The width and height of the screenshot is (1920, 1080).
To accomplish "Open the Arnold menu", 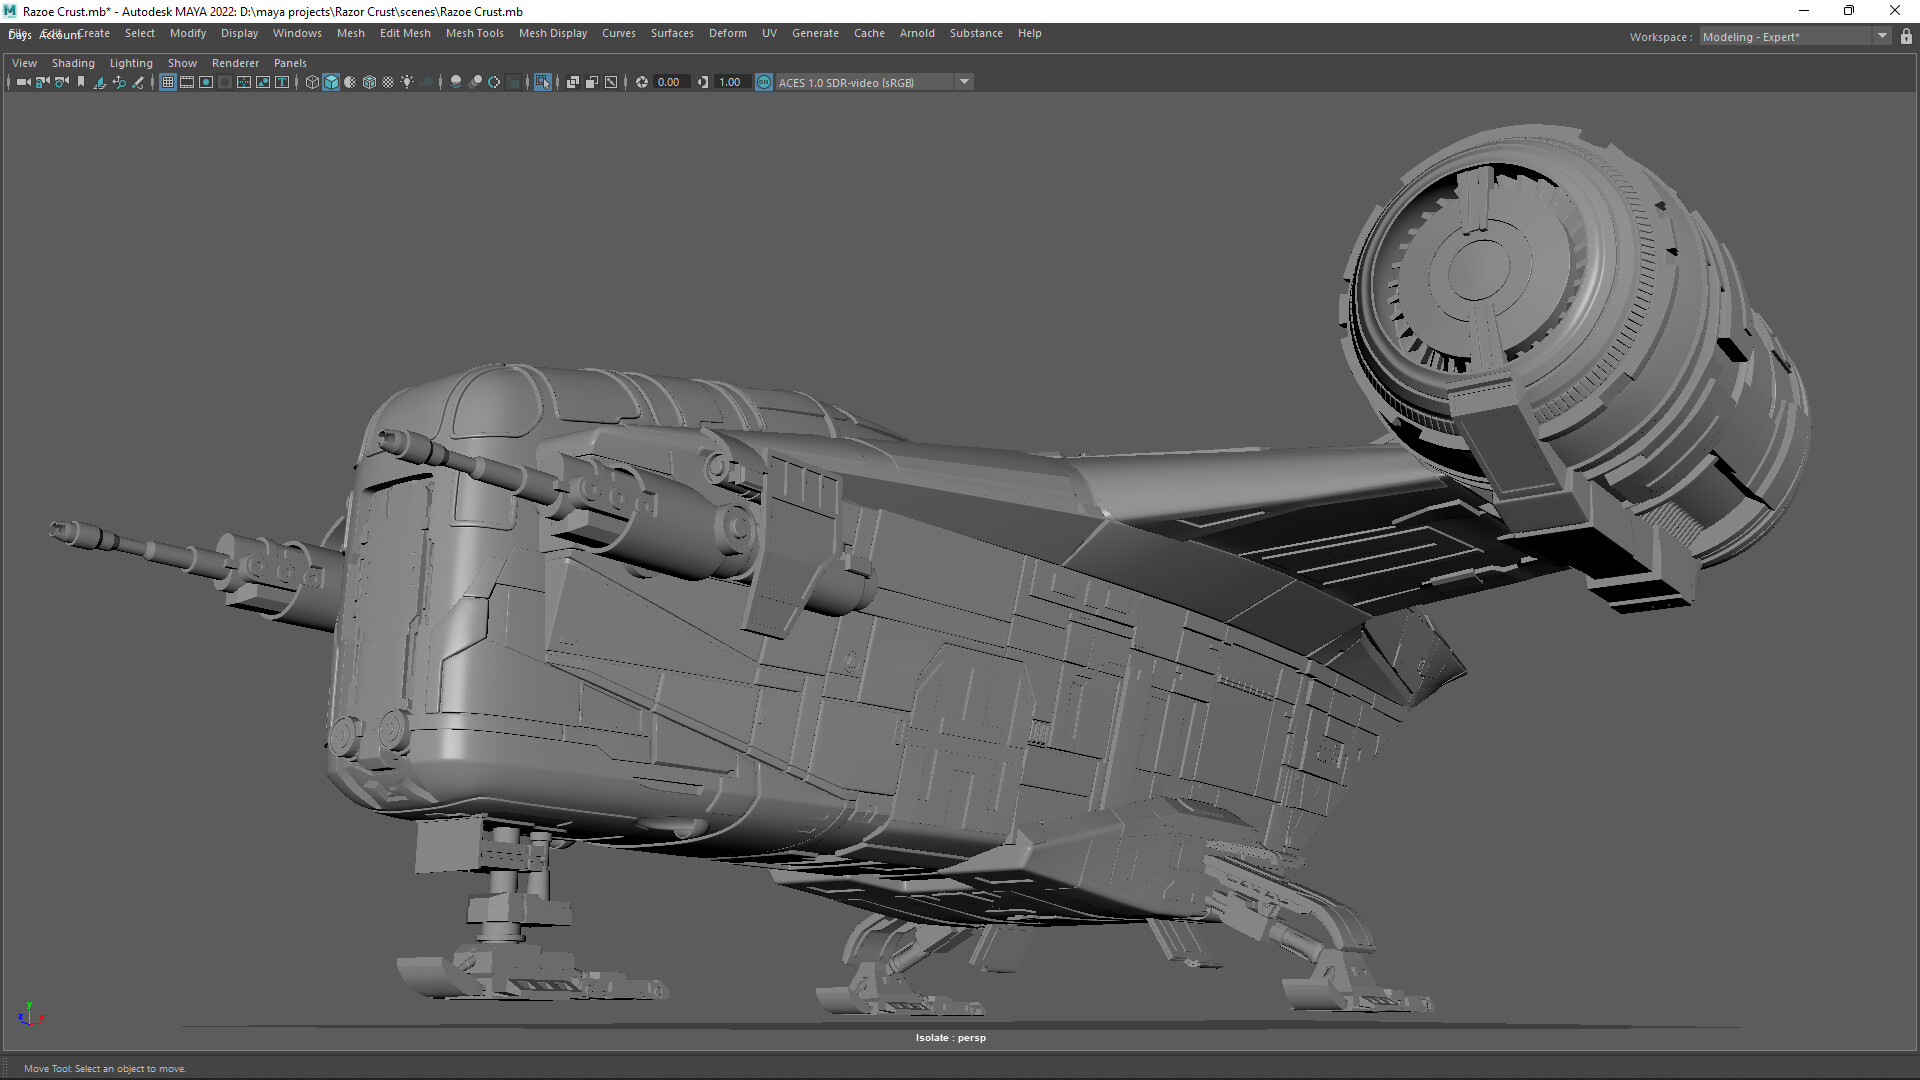I will point(916,33).
